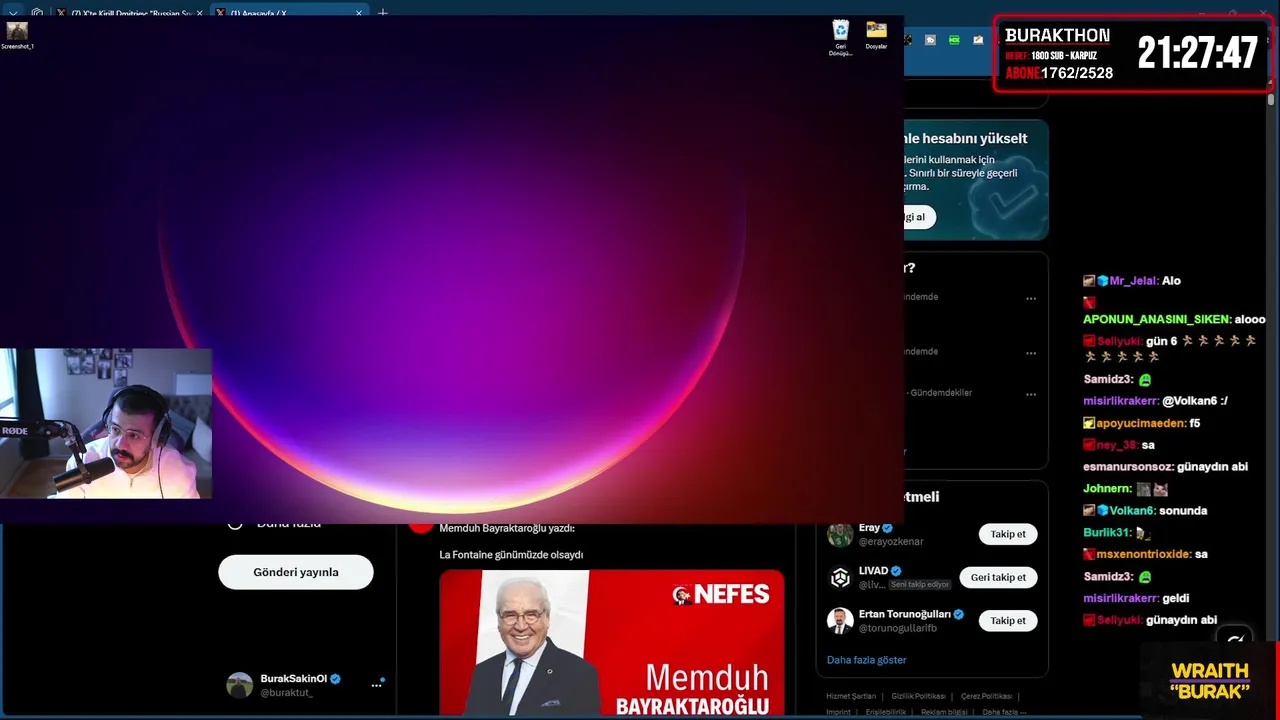
Task: Click the @torunogullarifb handle
Action: click(x=896, y=628)
